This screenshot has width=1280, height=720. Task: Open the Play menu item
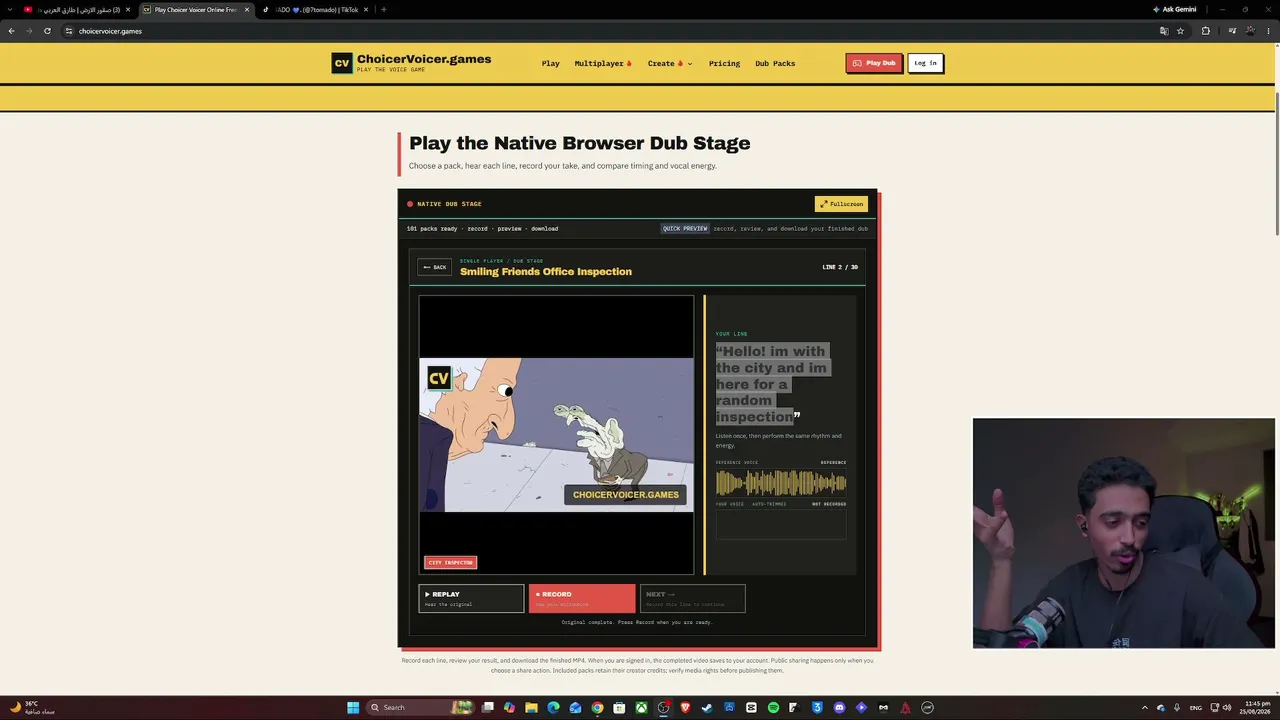pyautogui.click(x=550, y=63)
